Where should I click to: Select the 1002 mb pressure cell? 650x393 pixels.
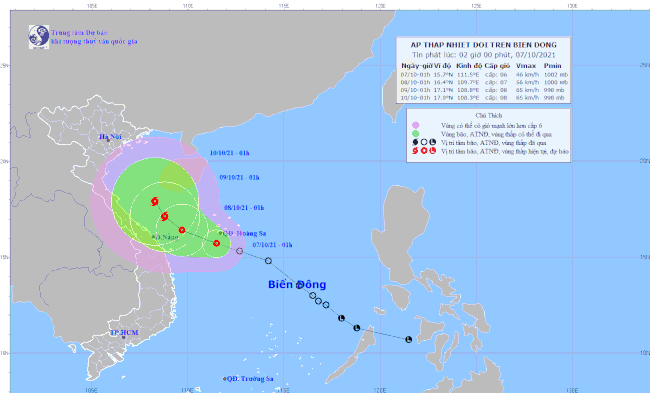(555, 75)
